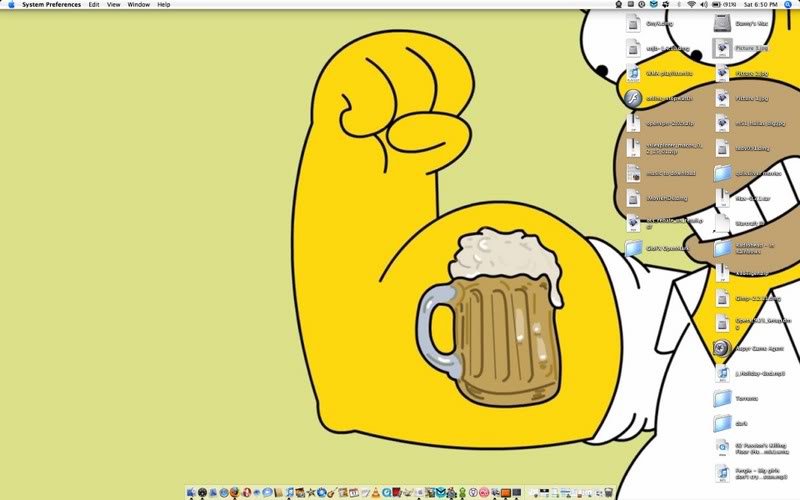800x500 pixels.
Task: Select the WMA playlist music file icon
Action: click(633, 73)
